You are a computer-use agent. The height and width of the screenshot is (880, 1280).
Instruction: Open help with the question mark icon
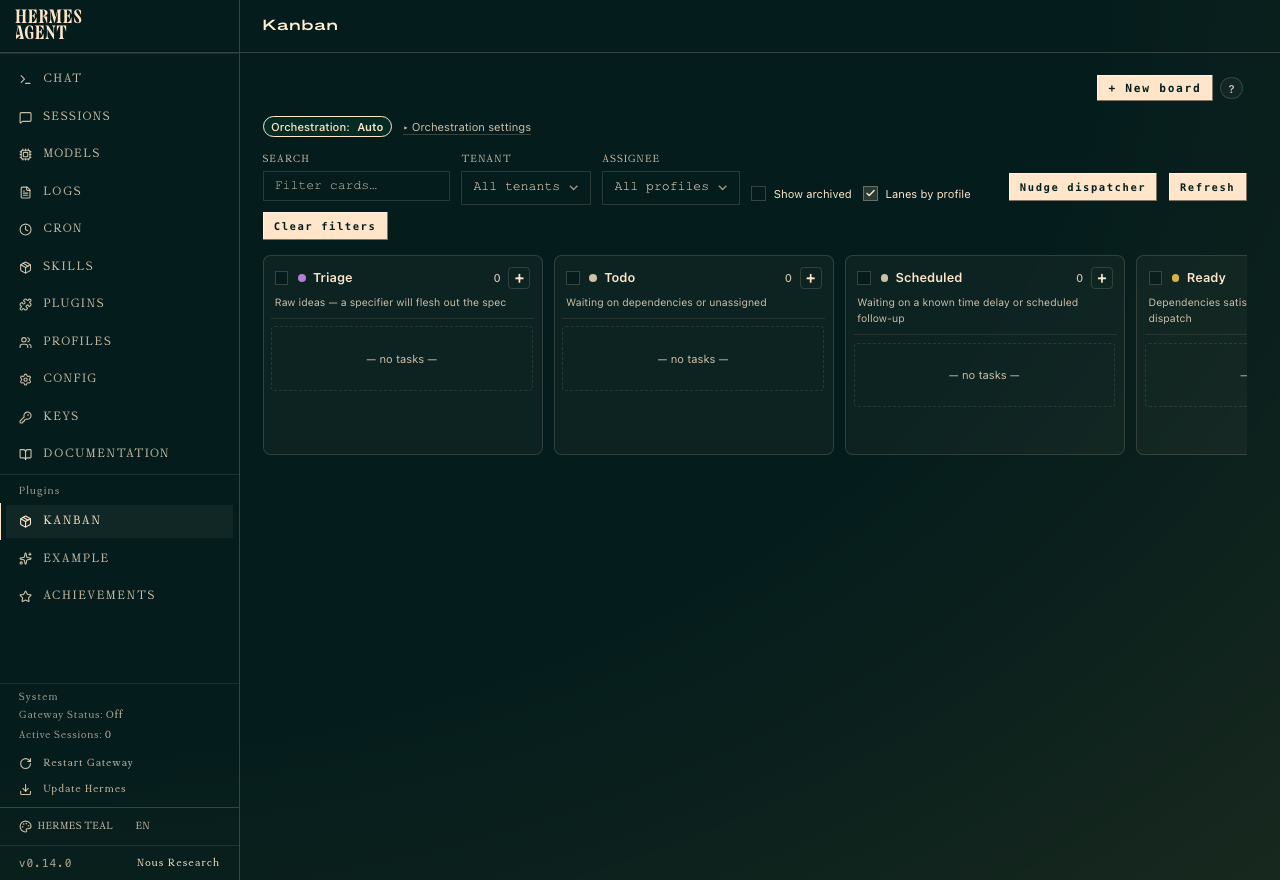[x=1232, y=88]
